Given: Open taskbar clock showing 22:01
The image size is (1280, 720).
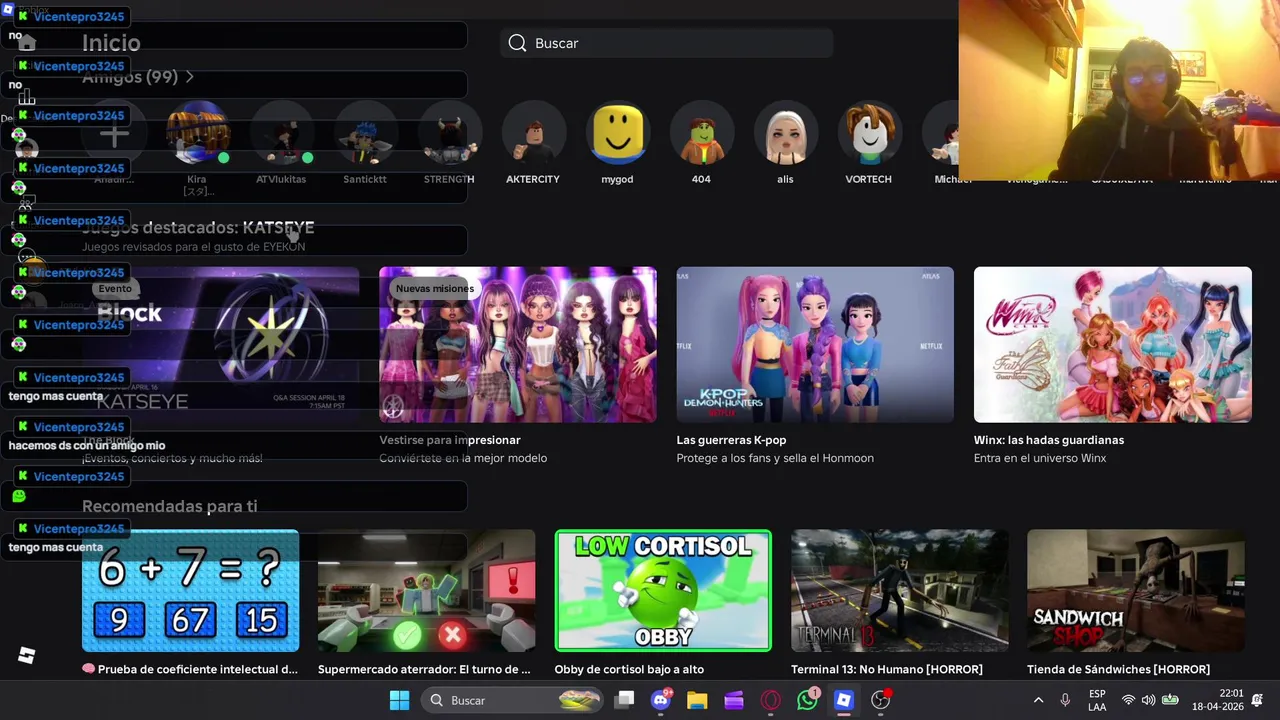Looking at the screenshot, I should click(x=1217, y=700).
